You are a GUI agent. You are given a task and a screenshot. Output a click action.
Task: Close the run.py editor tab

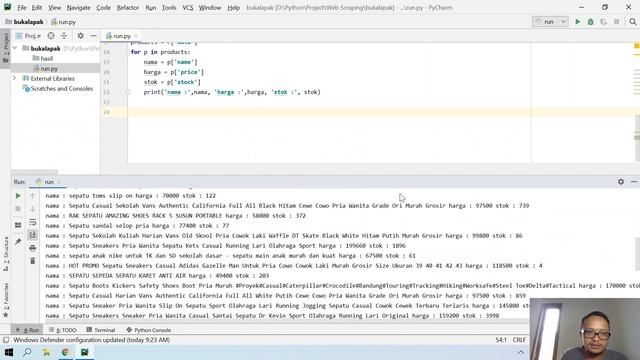click(x=136, y=36)
